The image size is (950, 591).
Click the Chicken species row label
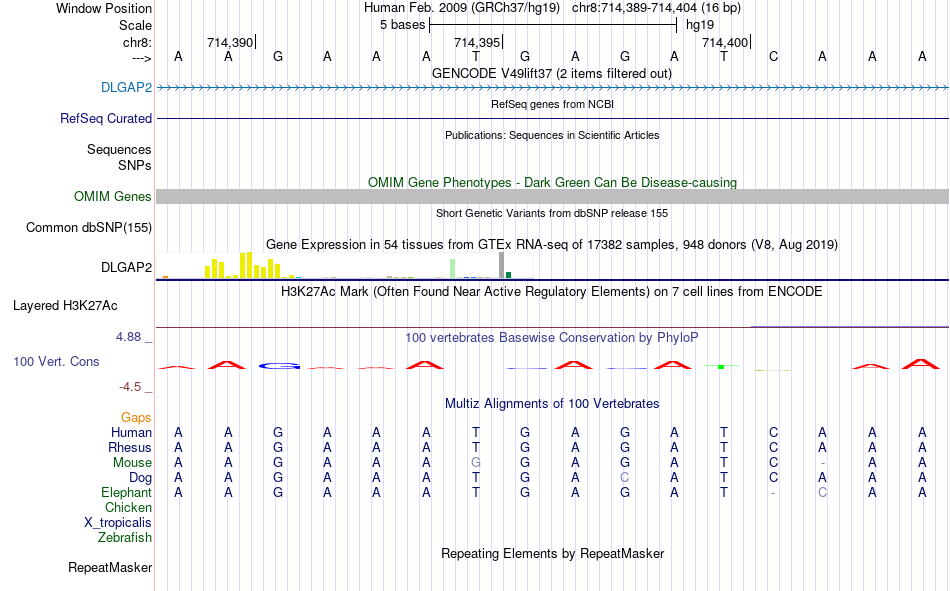pos(128,507)
